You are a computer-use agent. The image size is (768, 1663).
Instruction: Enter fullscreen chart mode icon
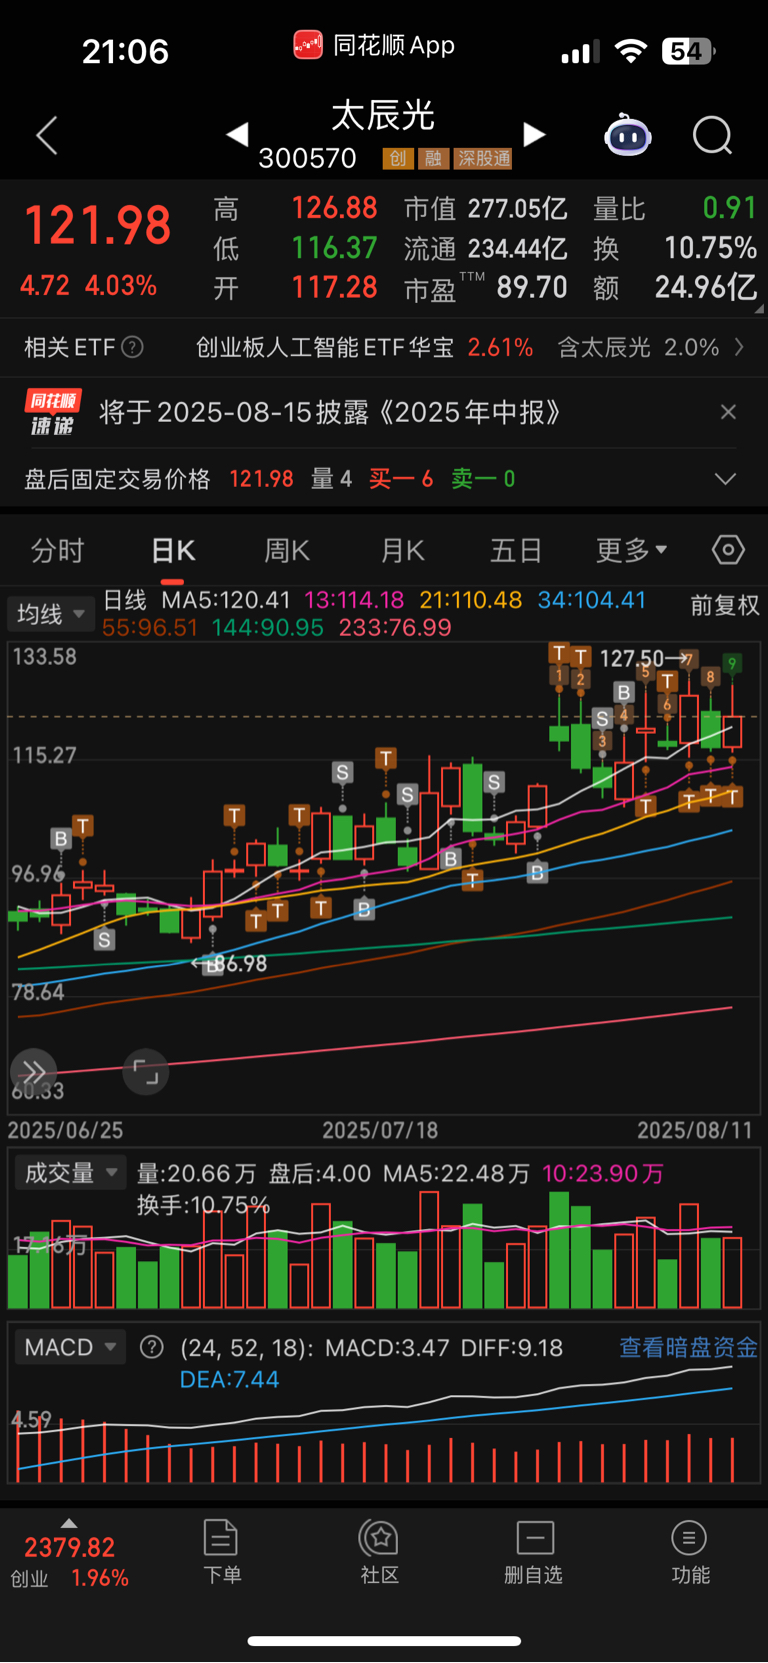click(146, 1073)
